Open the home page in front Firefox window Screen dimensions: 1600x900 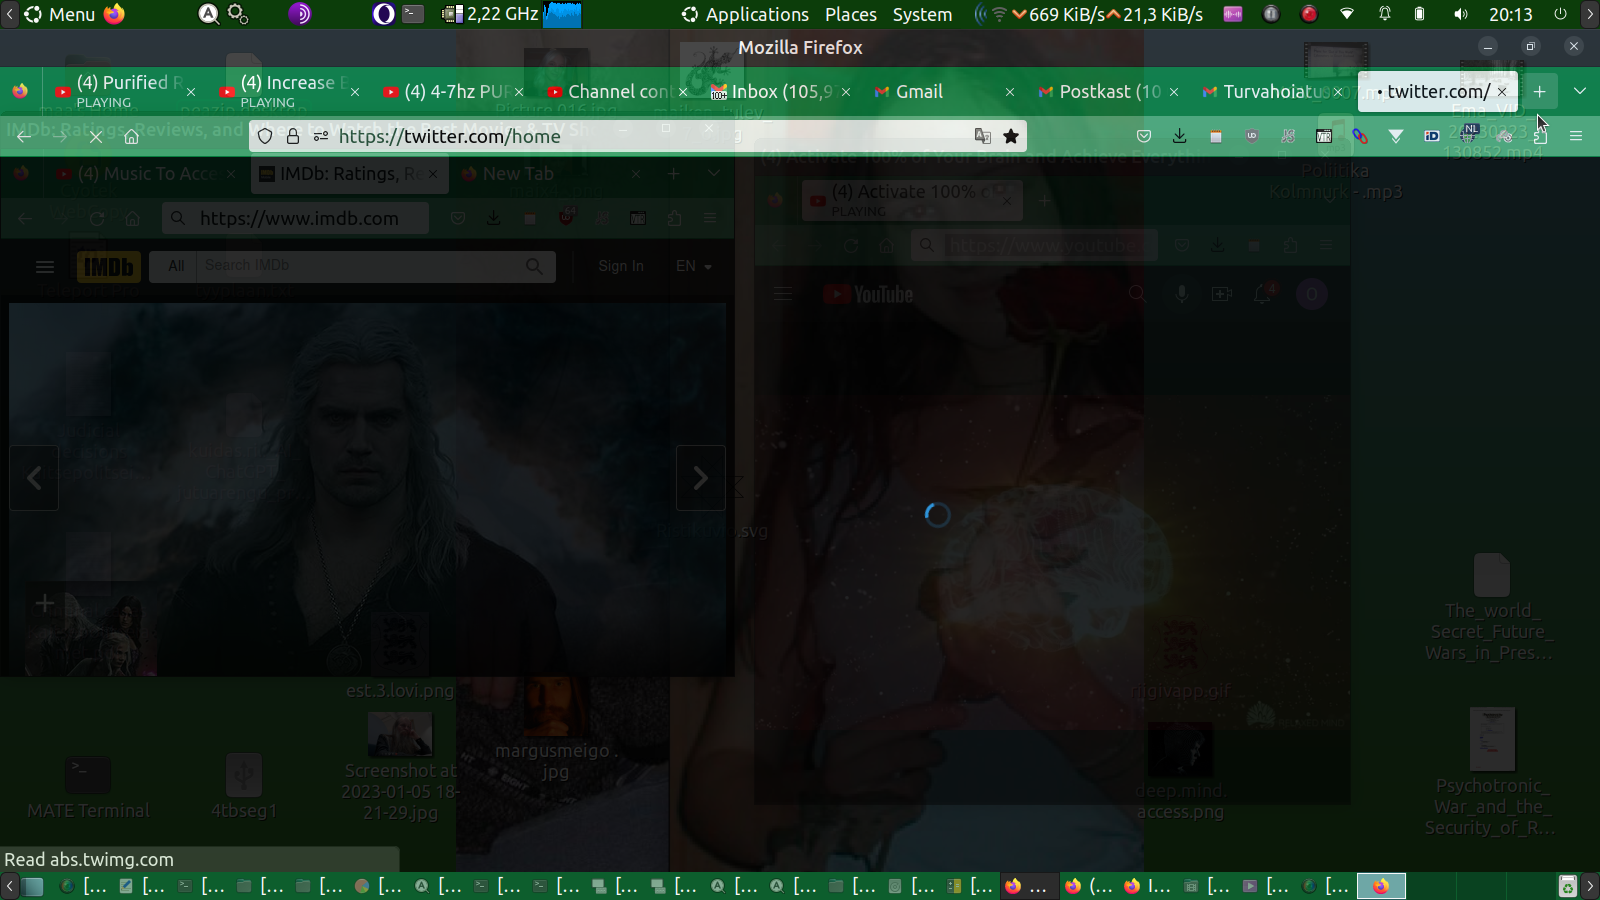tap(131, 136)
